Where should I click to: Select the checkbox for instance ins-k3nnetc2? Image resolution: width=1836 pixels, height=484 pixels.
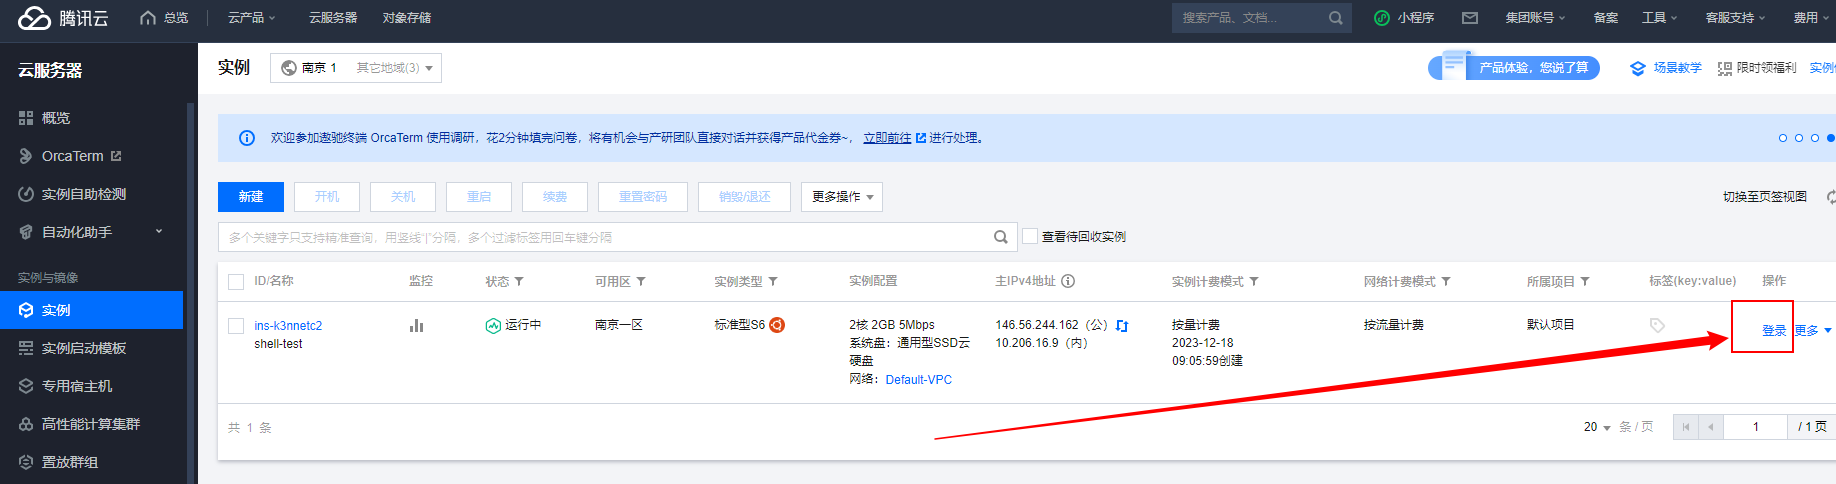[x=236, y=326]
